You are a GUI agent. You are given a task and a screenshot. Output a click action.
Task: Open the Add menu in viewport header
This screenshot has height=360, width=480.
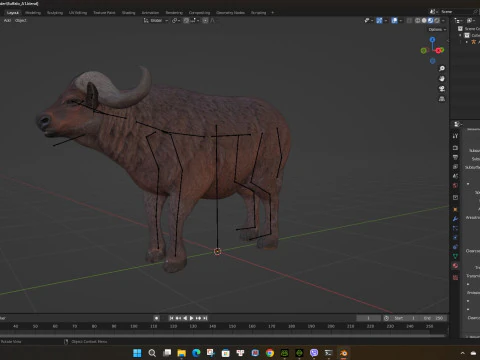(7, 21)
